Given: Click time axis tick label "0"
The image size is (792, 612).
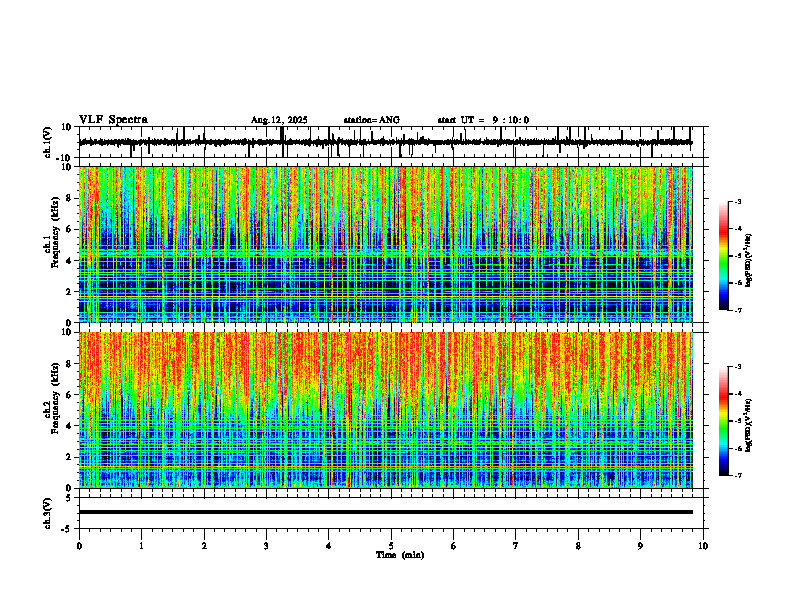Looking at the screenshot, I should pos(79,546).
